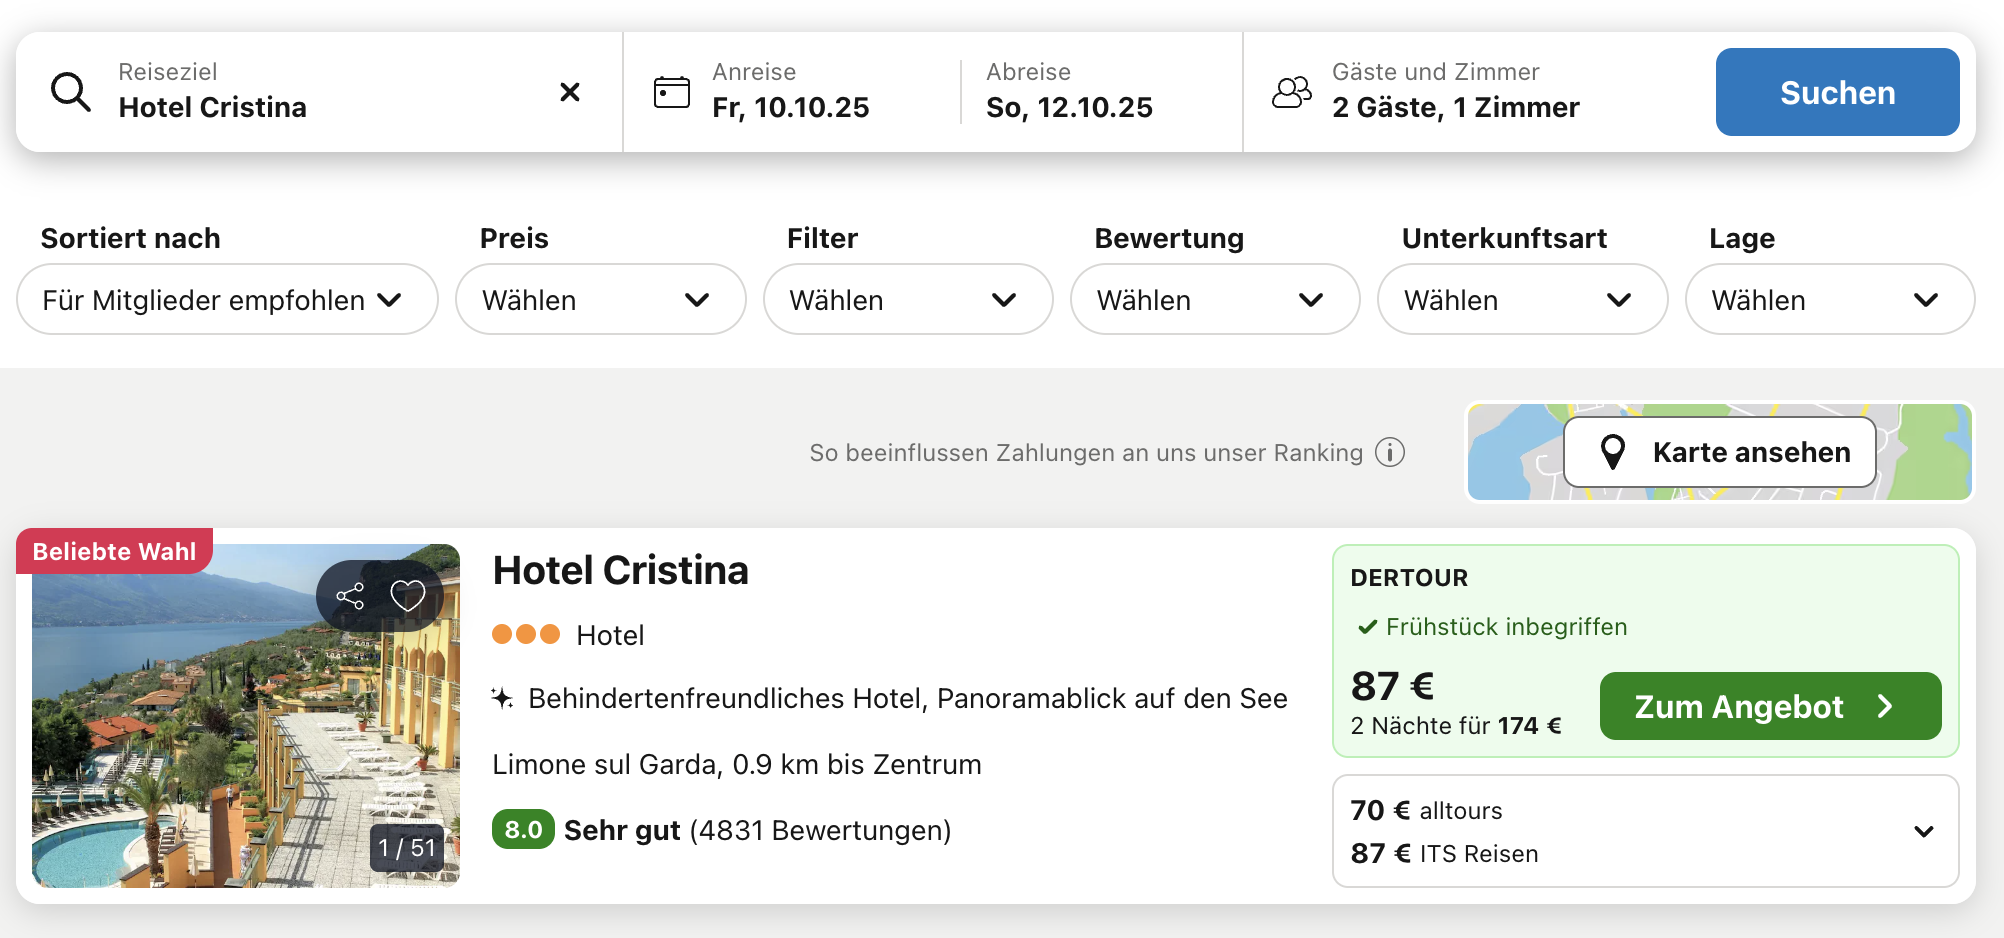The height and width of the screenshot is (938, 2004).
Task: Open ranking payments info icon
Action: coord(1390,453)
